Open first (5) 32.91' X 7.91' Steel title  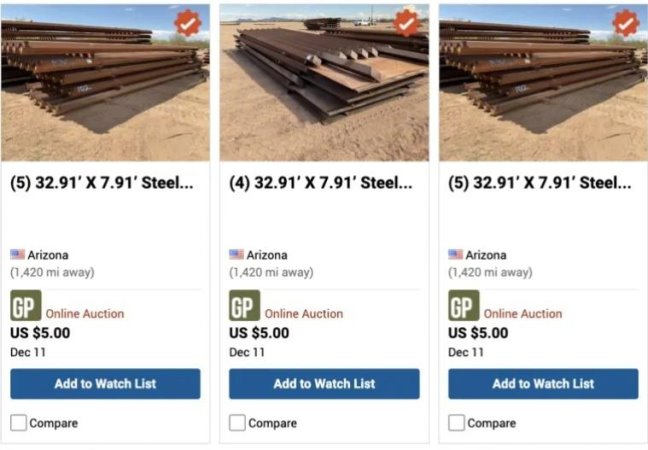pyautogui.click(x=101, y=183)
